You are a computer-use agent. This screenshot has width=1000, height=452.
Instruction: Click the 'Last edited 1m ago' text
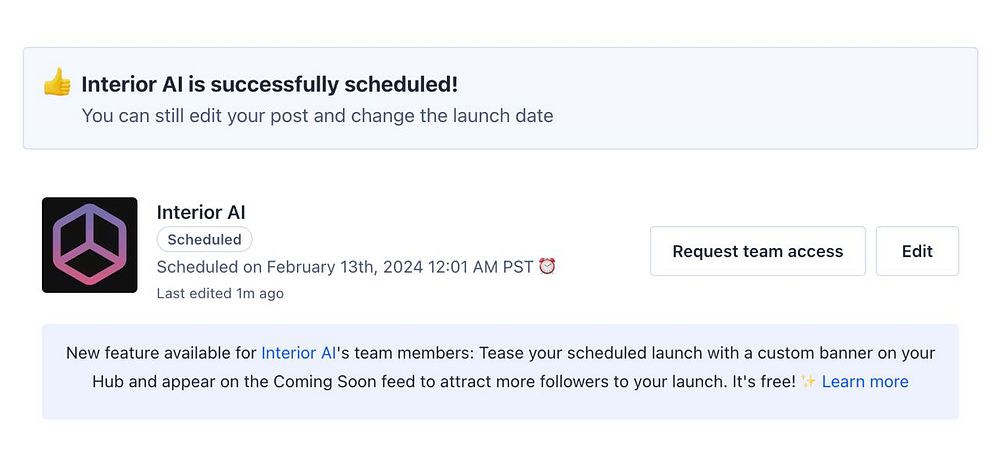click(220, 294)
